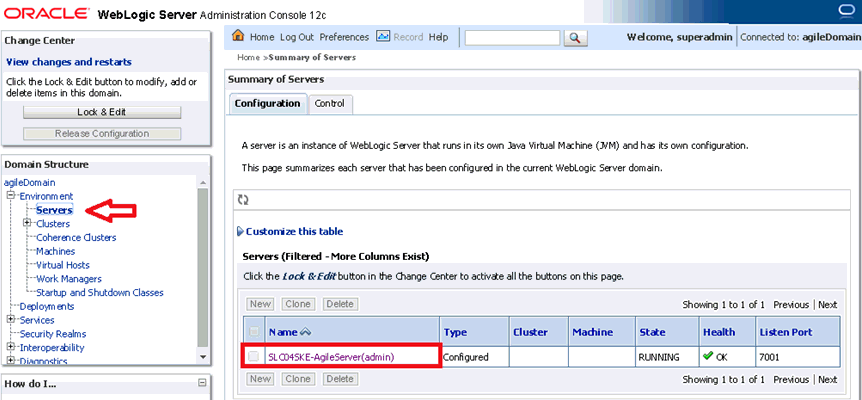Click the Name column sort arrow
Viewport: 862px width, 400px height.
(306, 332)
